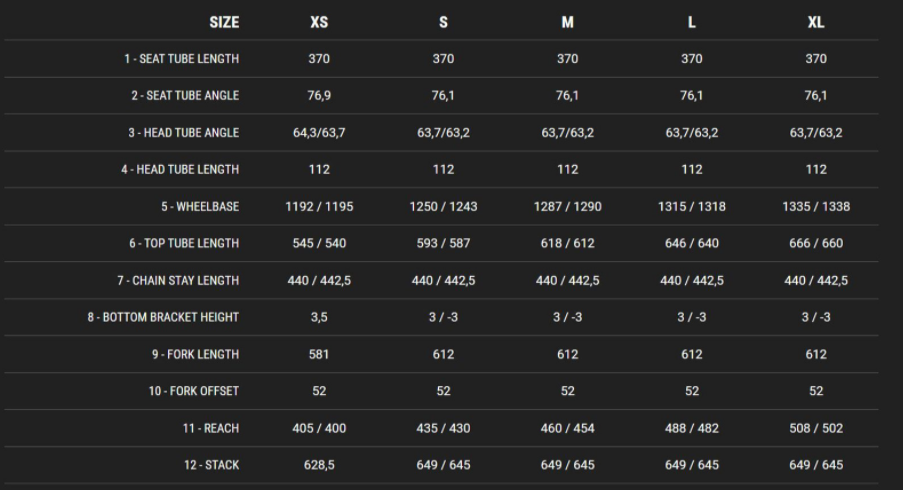
Task: Select the 618 / 612 top tube value
Action: (567, 243)
